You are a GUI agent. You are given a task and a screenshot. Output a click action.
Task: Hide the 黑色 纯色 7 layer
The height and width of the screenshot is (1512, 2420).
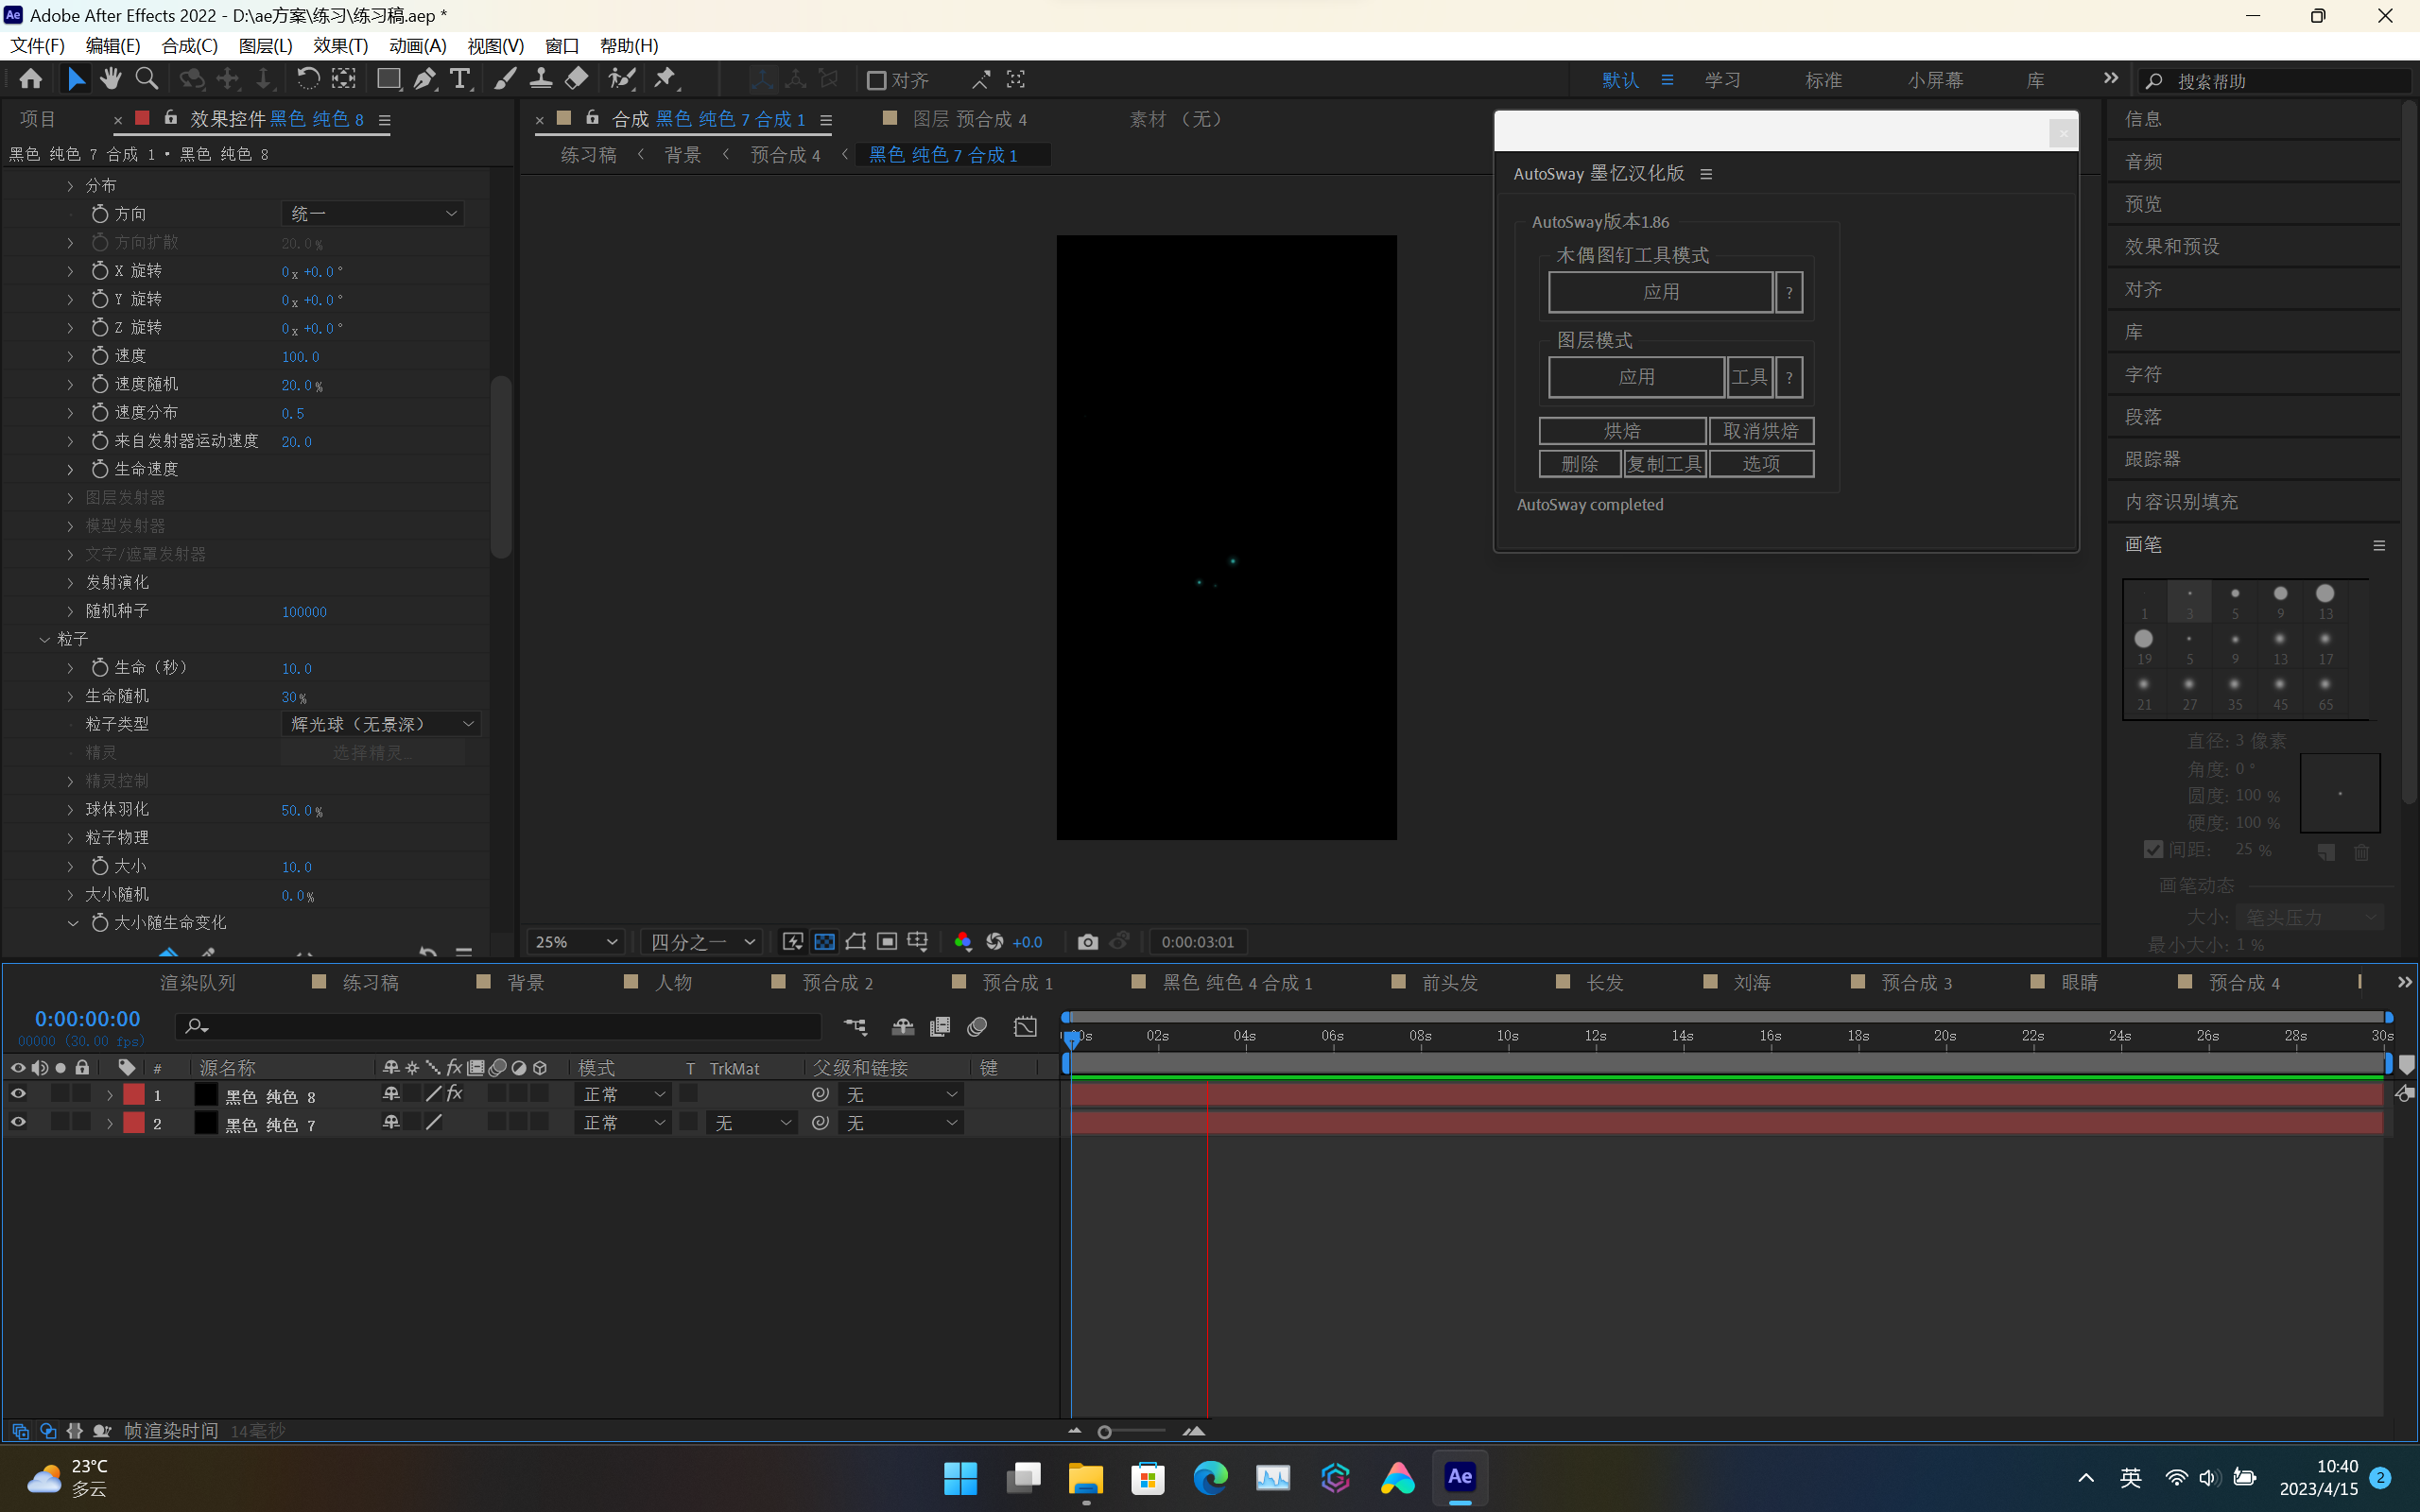[x=18, y=1123]
